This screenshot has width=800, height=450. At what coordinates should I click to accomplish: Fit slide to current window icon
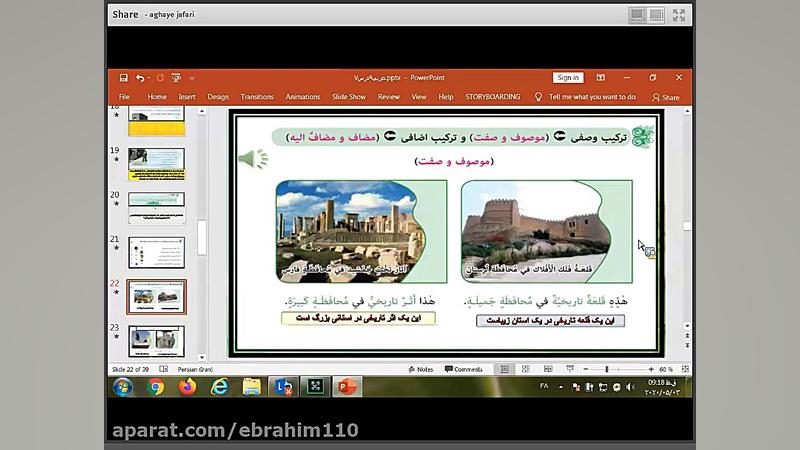pos(685,369)
